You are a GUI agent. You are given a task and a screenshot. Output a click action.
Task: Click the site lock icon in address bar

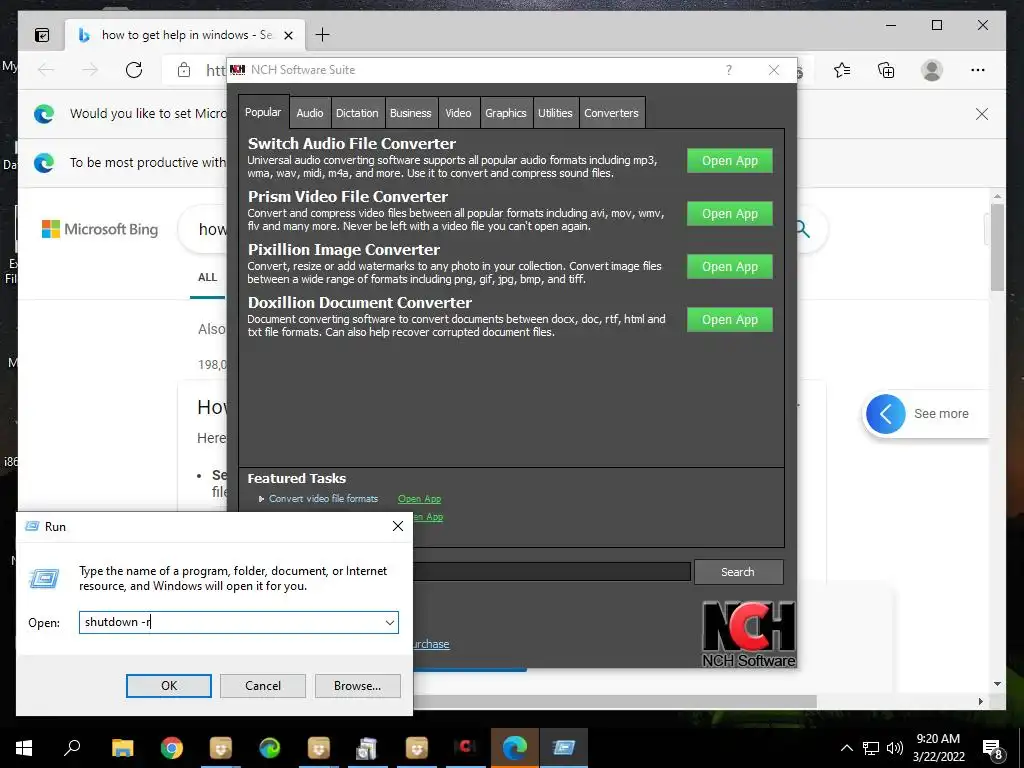click(x=184, y=70)
